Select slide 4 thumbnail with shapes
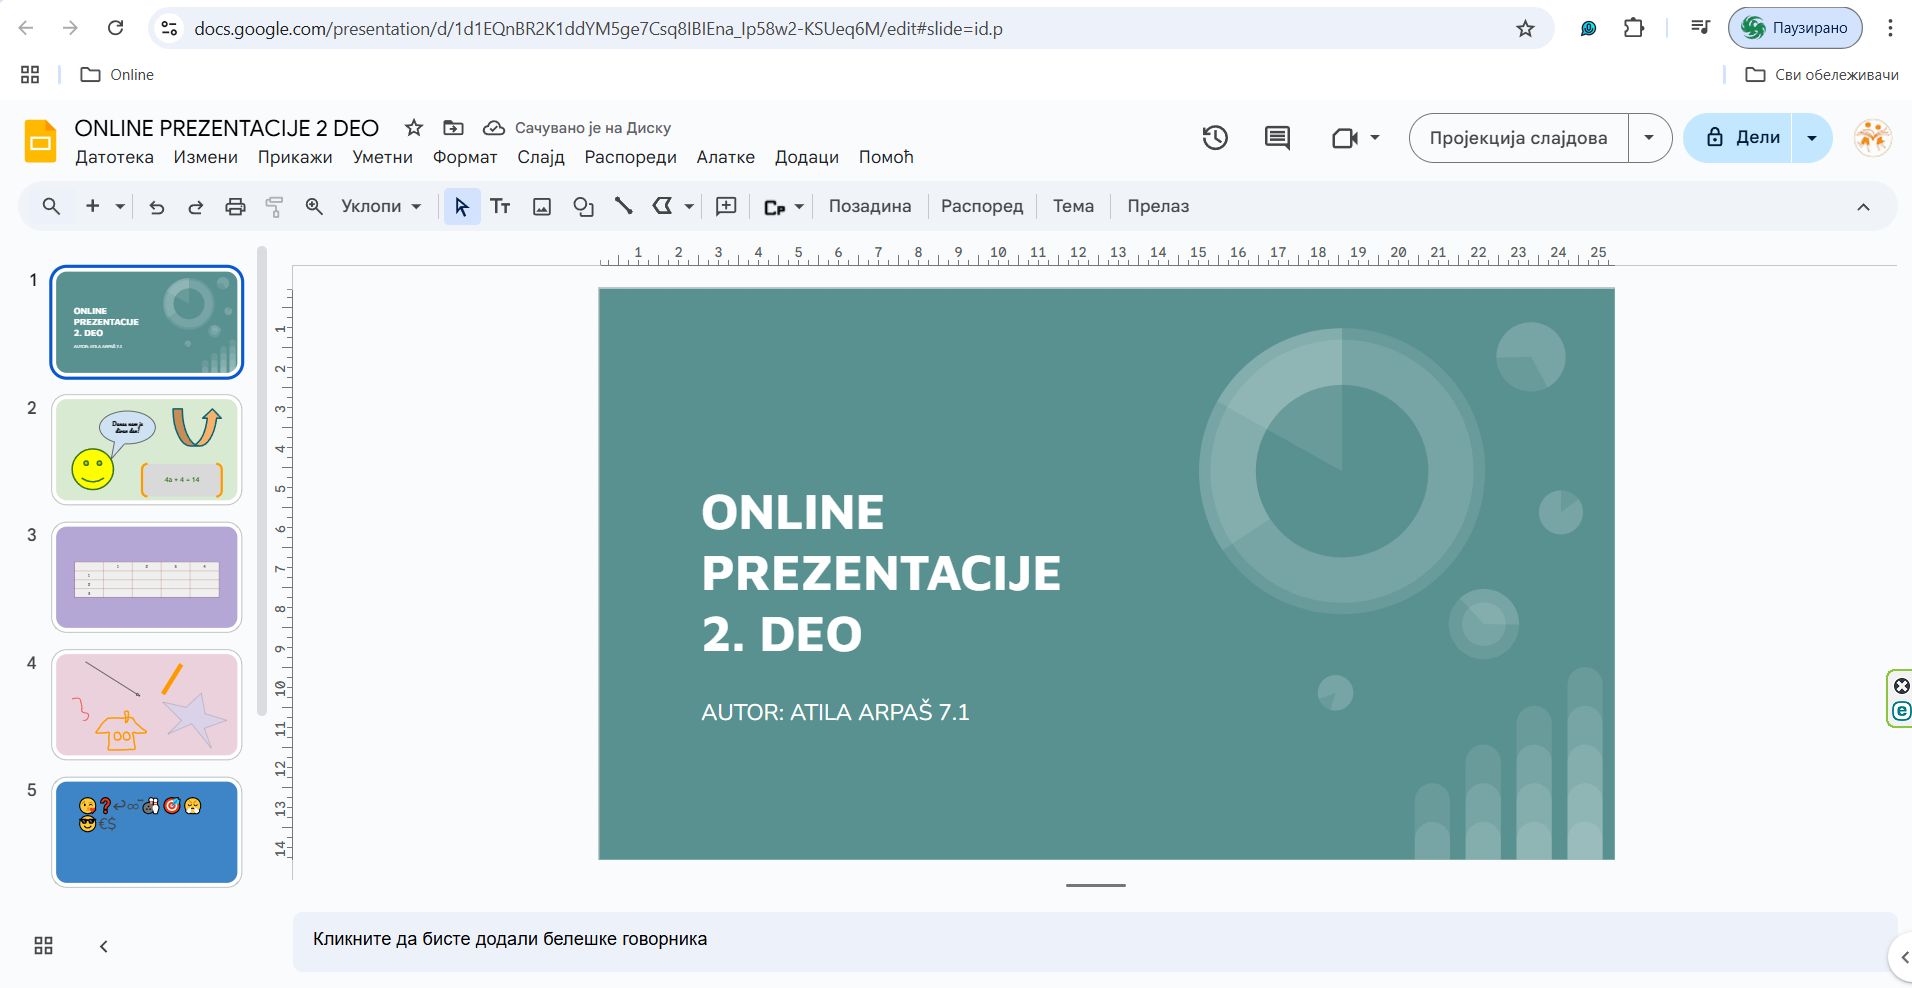The width and height of the screenshot is (1912, 988). [147, 705]
